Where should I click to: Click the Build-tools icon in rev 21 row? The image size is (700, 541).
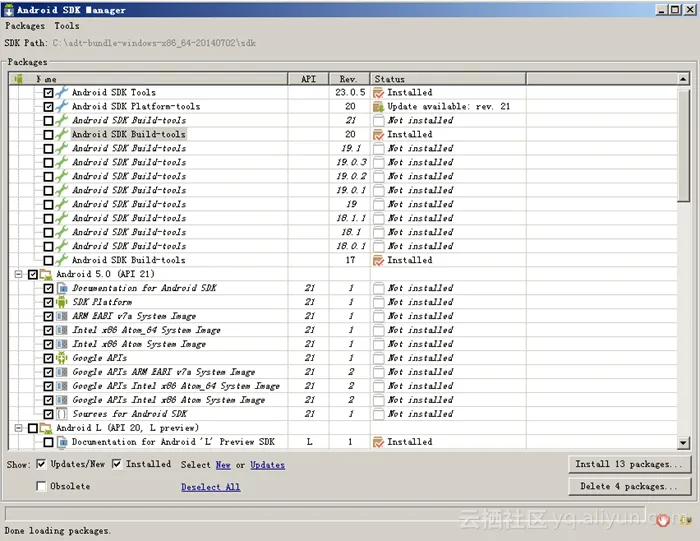point(62,120)
